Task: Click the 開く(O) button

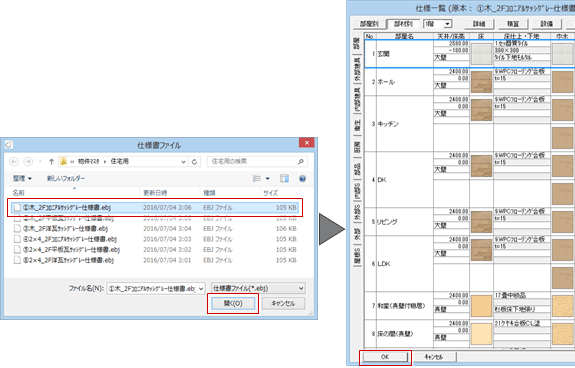Action: 233,303
